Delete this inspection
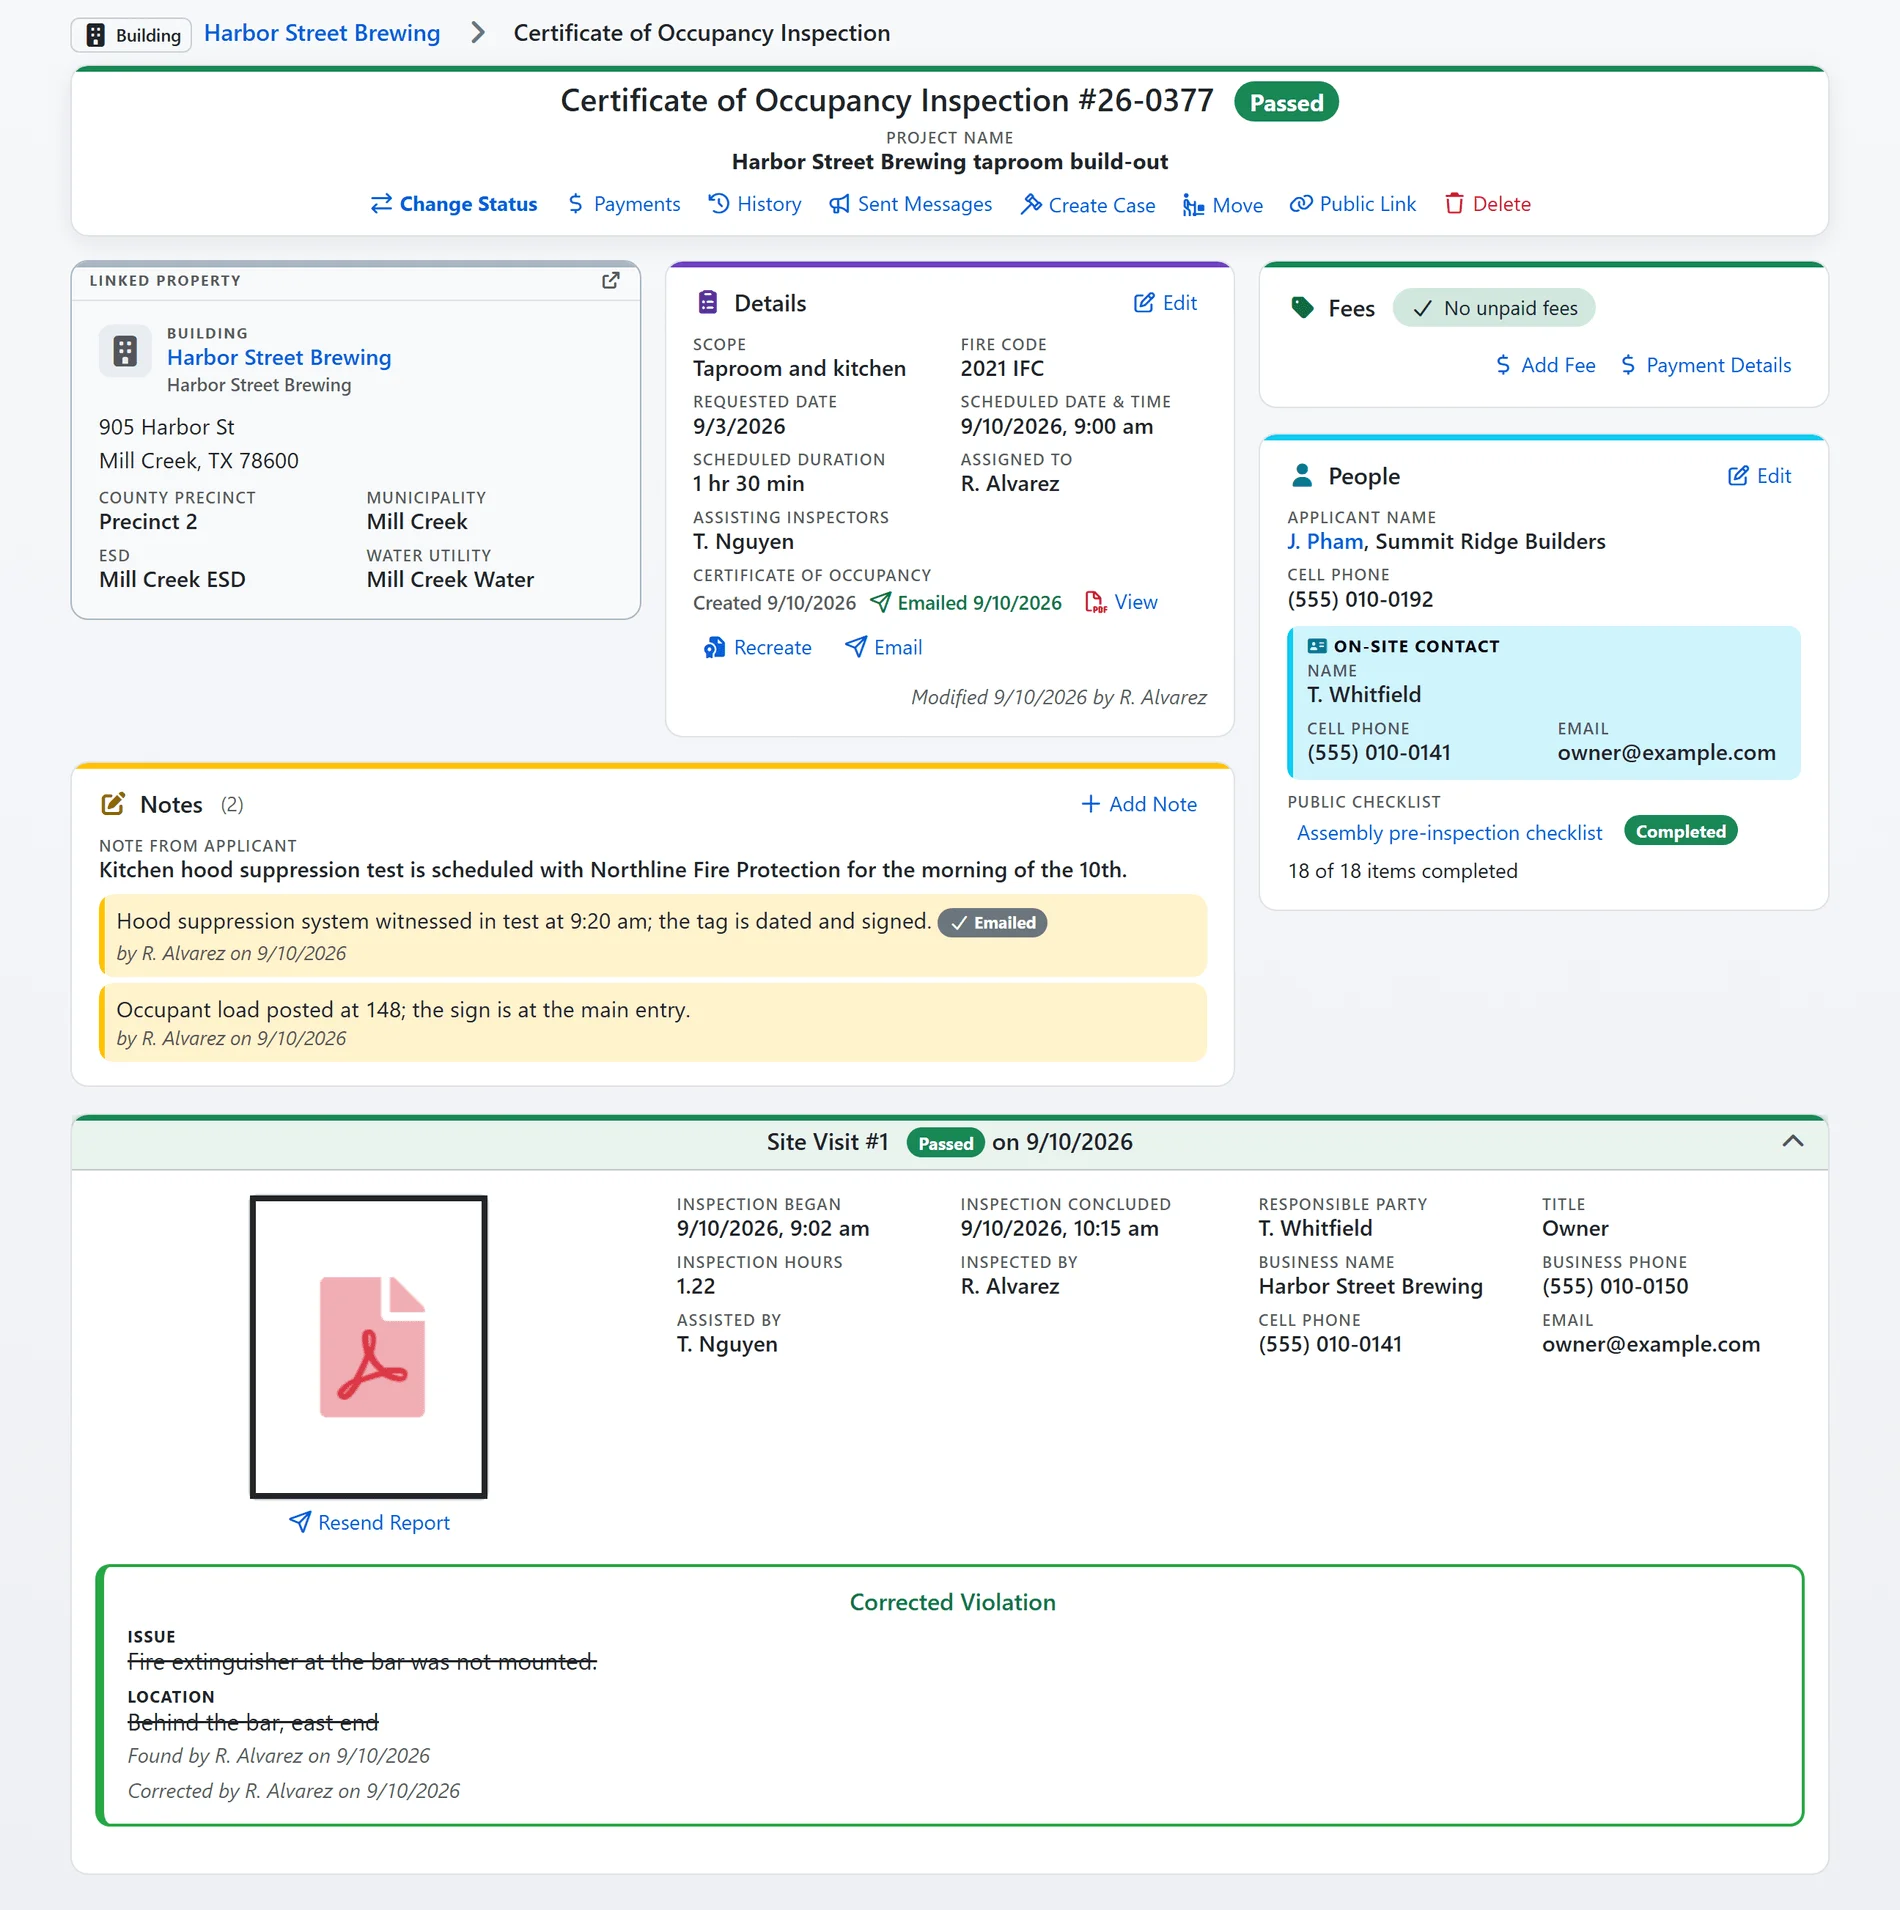1900x1910 pixels. (1488, 204)
